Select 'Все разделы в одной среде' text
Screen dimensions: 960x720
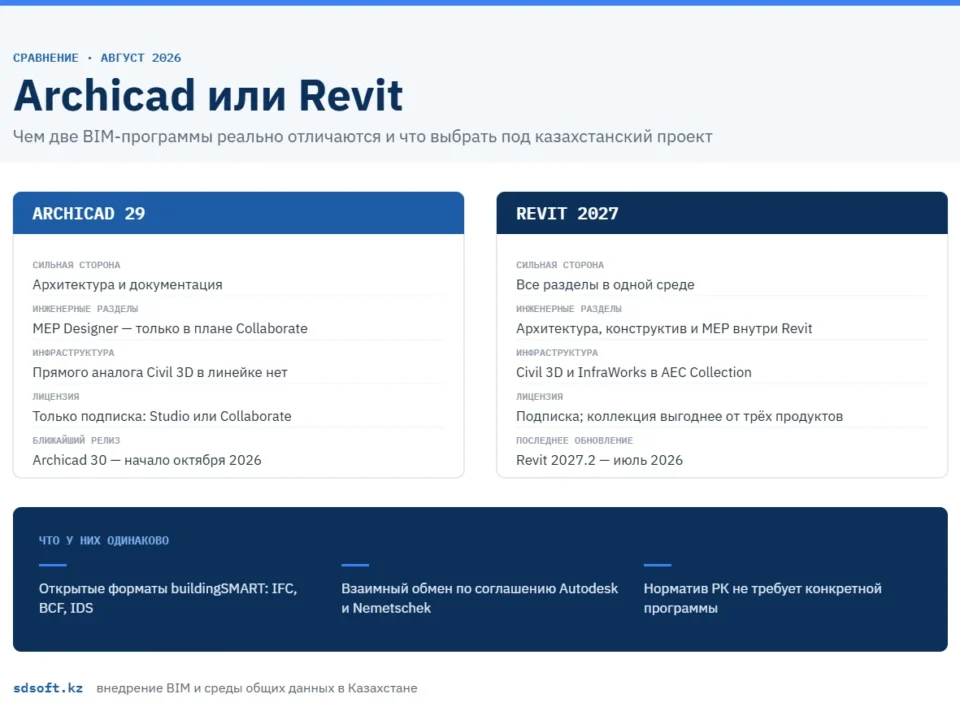click(x=605, y=285)
